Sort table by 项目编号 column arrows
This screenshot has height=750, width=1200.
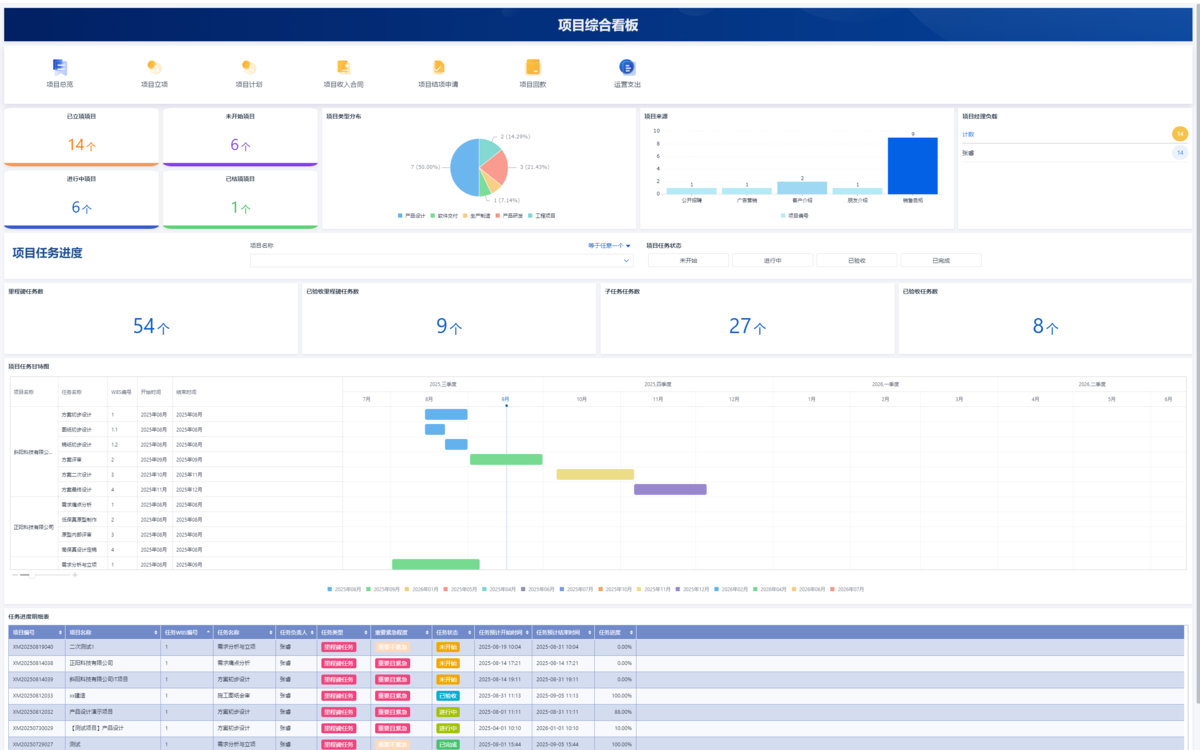[x=59, y=632]
